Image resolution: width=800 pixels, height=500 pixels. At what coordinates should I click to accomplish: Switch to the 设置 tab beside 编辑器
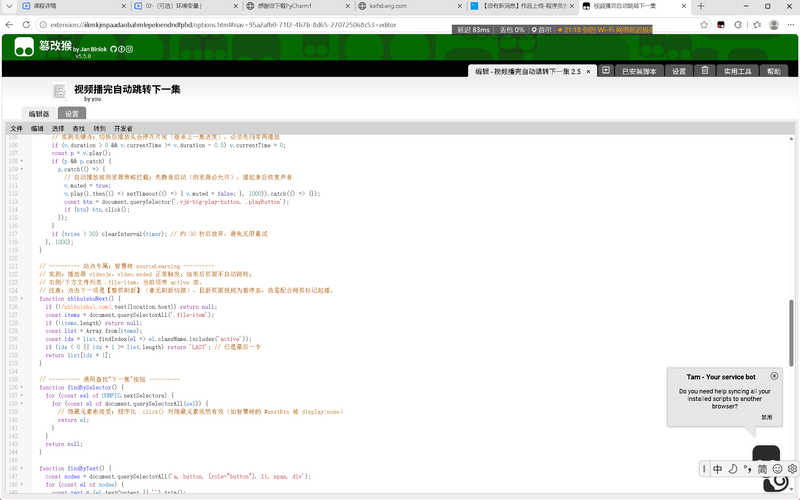click(x=71, y=114)
